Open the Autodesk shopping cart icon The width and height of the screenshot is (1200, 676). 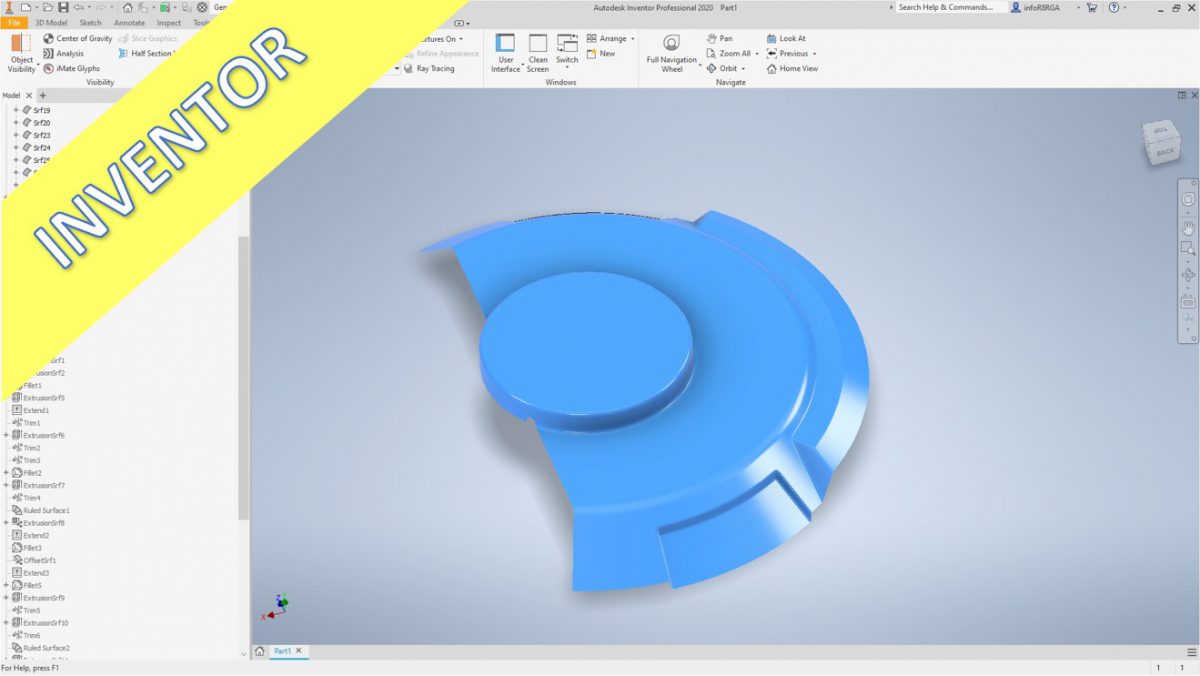click(1091, 7)
